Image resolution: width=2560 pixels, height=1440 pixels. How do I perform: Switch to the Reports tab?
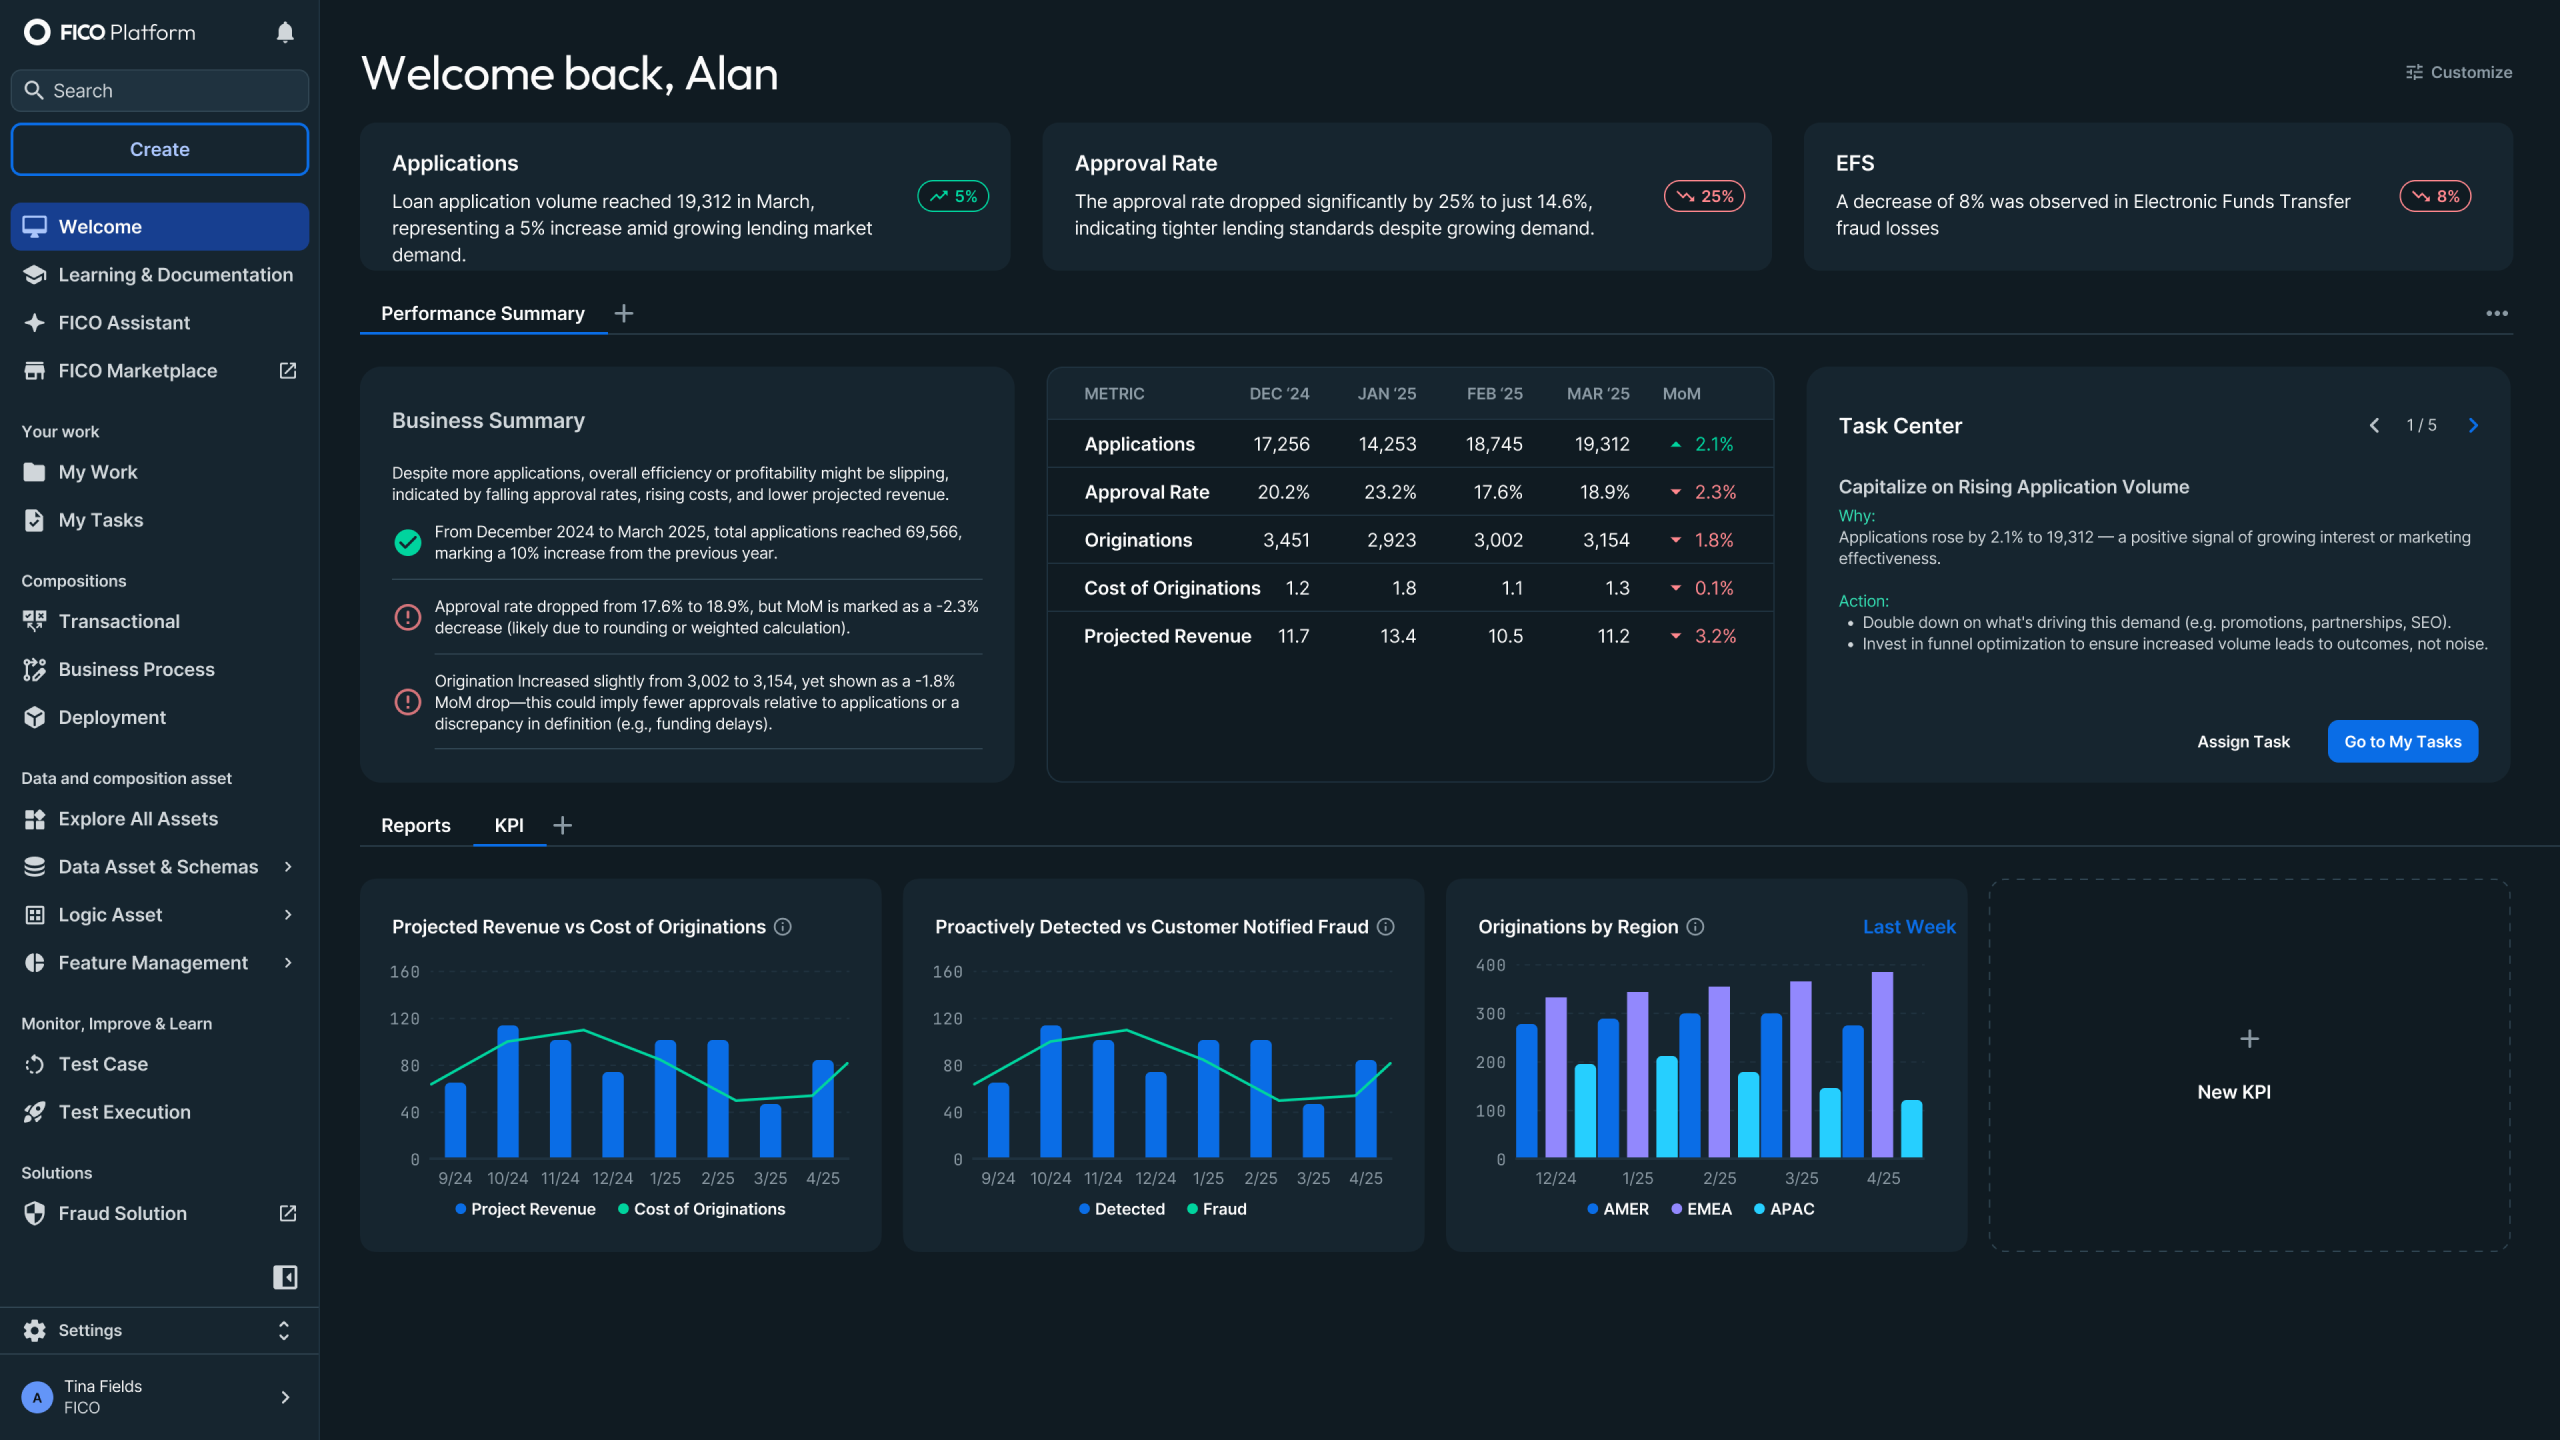point(416,826)
